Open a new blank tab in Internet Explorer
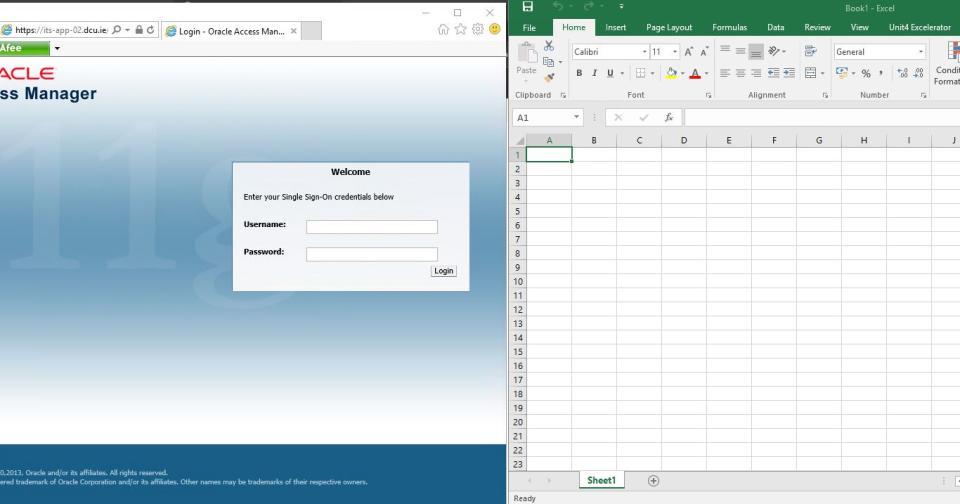Viewport: 960px width, 504px height. (311, 31)
